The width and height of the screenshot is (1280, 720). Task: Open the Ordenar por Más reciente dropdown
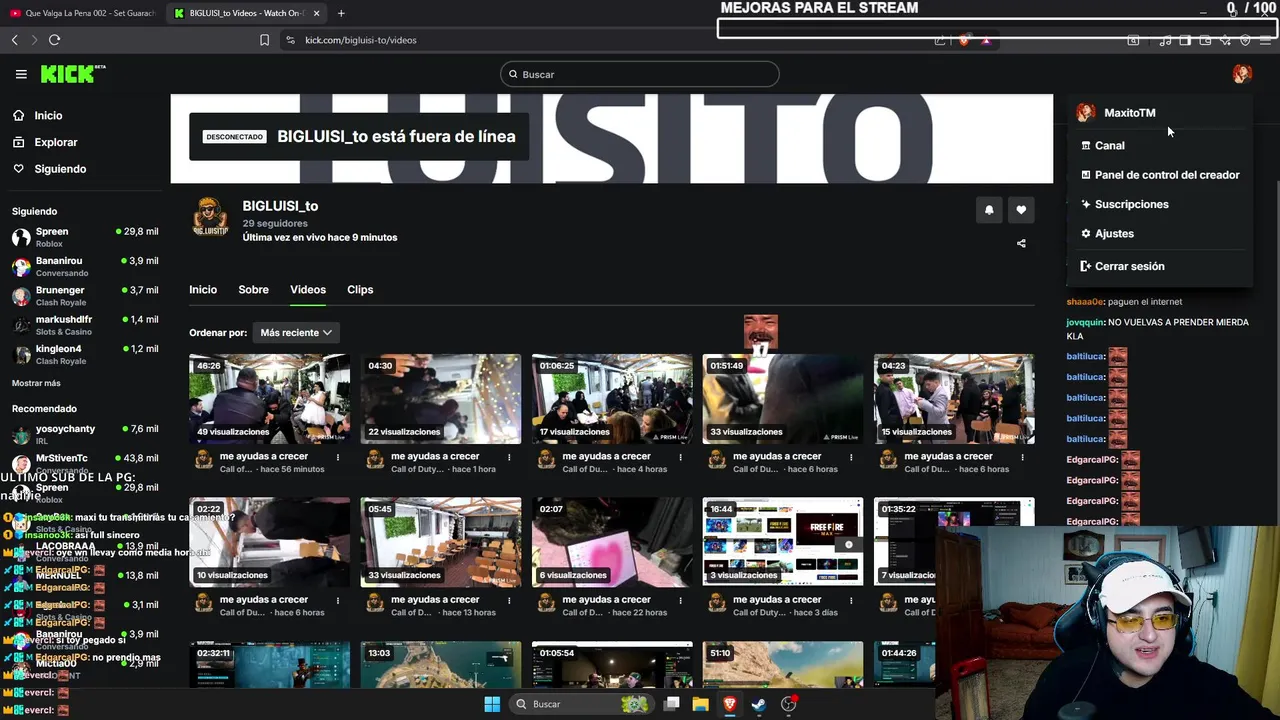pyautogui.click(x=296, y=332)
